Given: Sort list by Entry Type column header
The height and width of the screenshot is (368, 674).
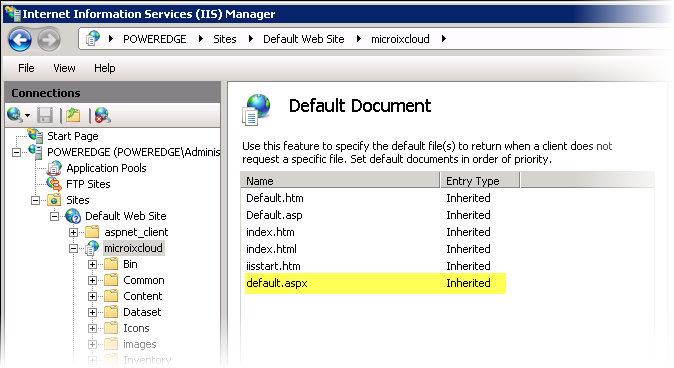Looking at the screenshot, I should click(480, 181).
